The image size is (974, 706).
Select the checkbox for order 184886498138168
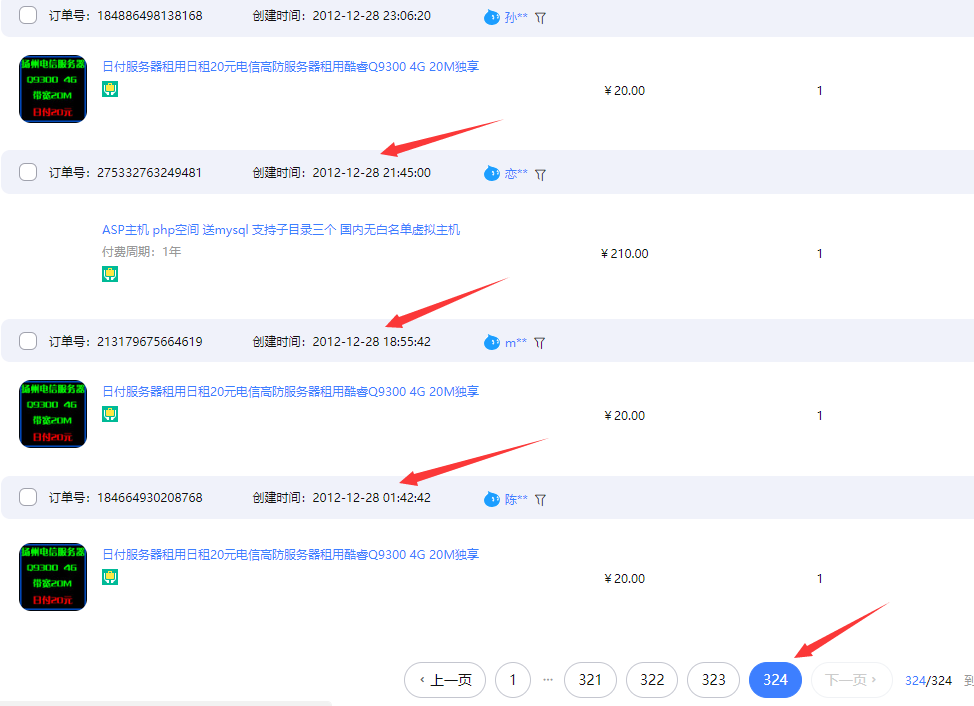[x=28, y=15]
